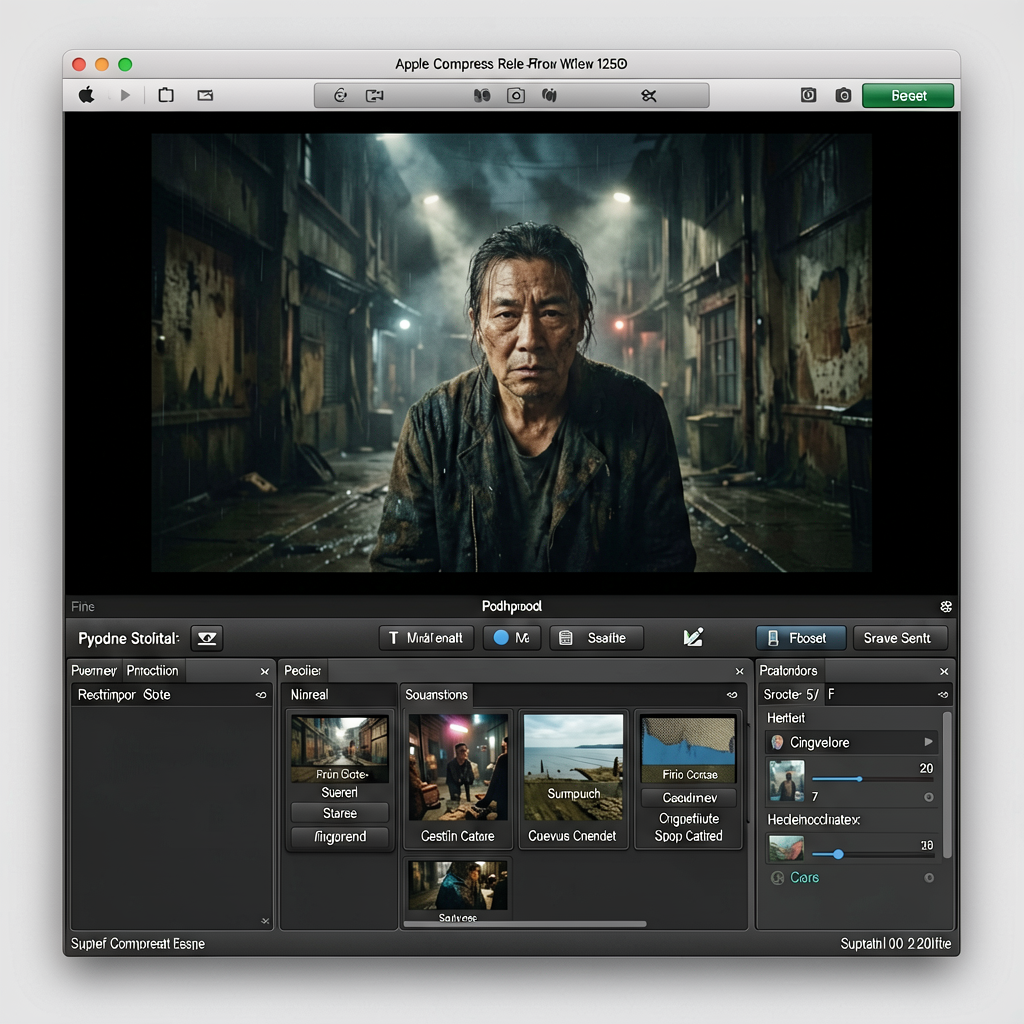Click the blue Fboset button
1024x1024 pixels.
[801, 638]
